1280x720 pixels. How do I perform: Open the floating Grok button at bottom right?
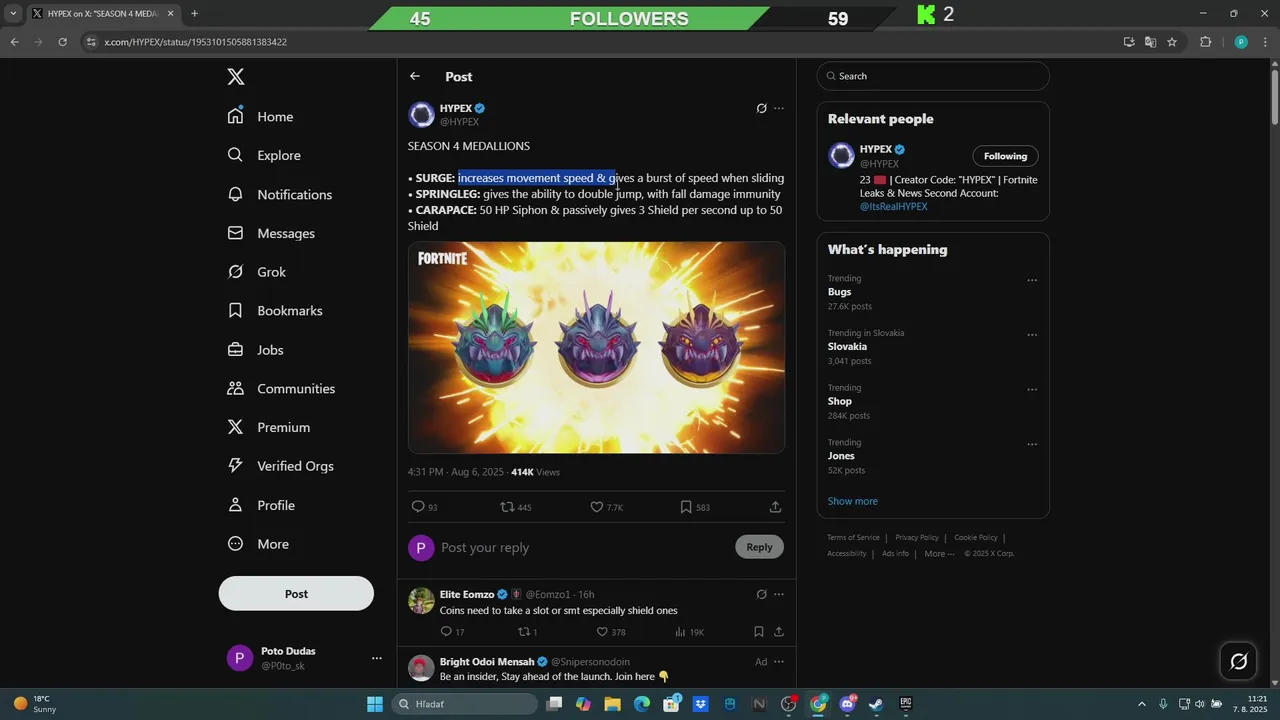click(1238, 661)
